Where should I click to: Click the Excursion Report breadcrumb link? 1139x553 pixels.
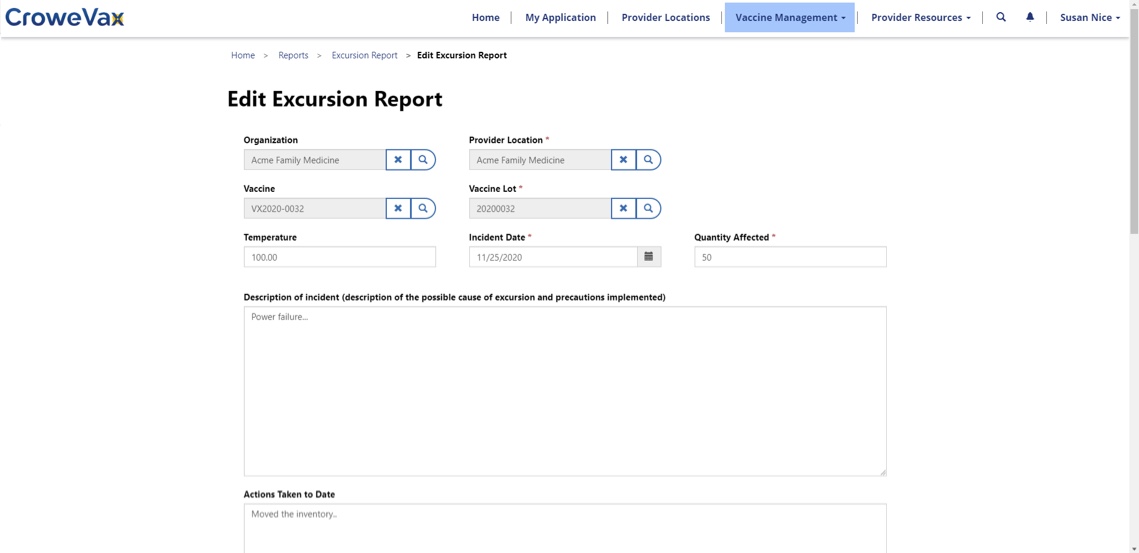click(364, 55)
